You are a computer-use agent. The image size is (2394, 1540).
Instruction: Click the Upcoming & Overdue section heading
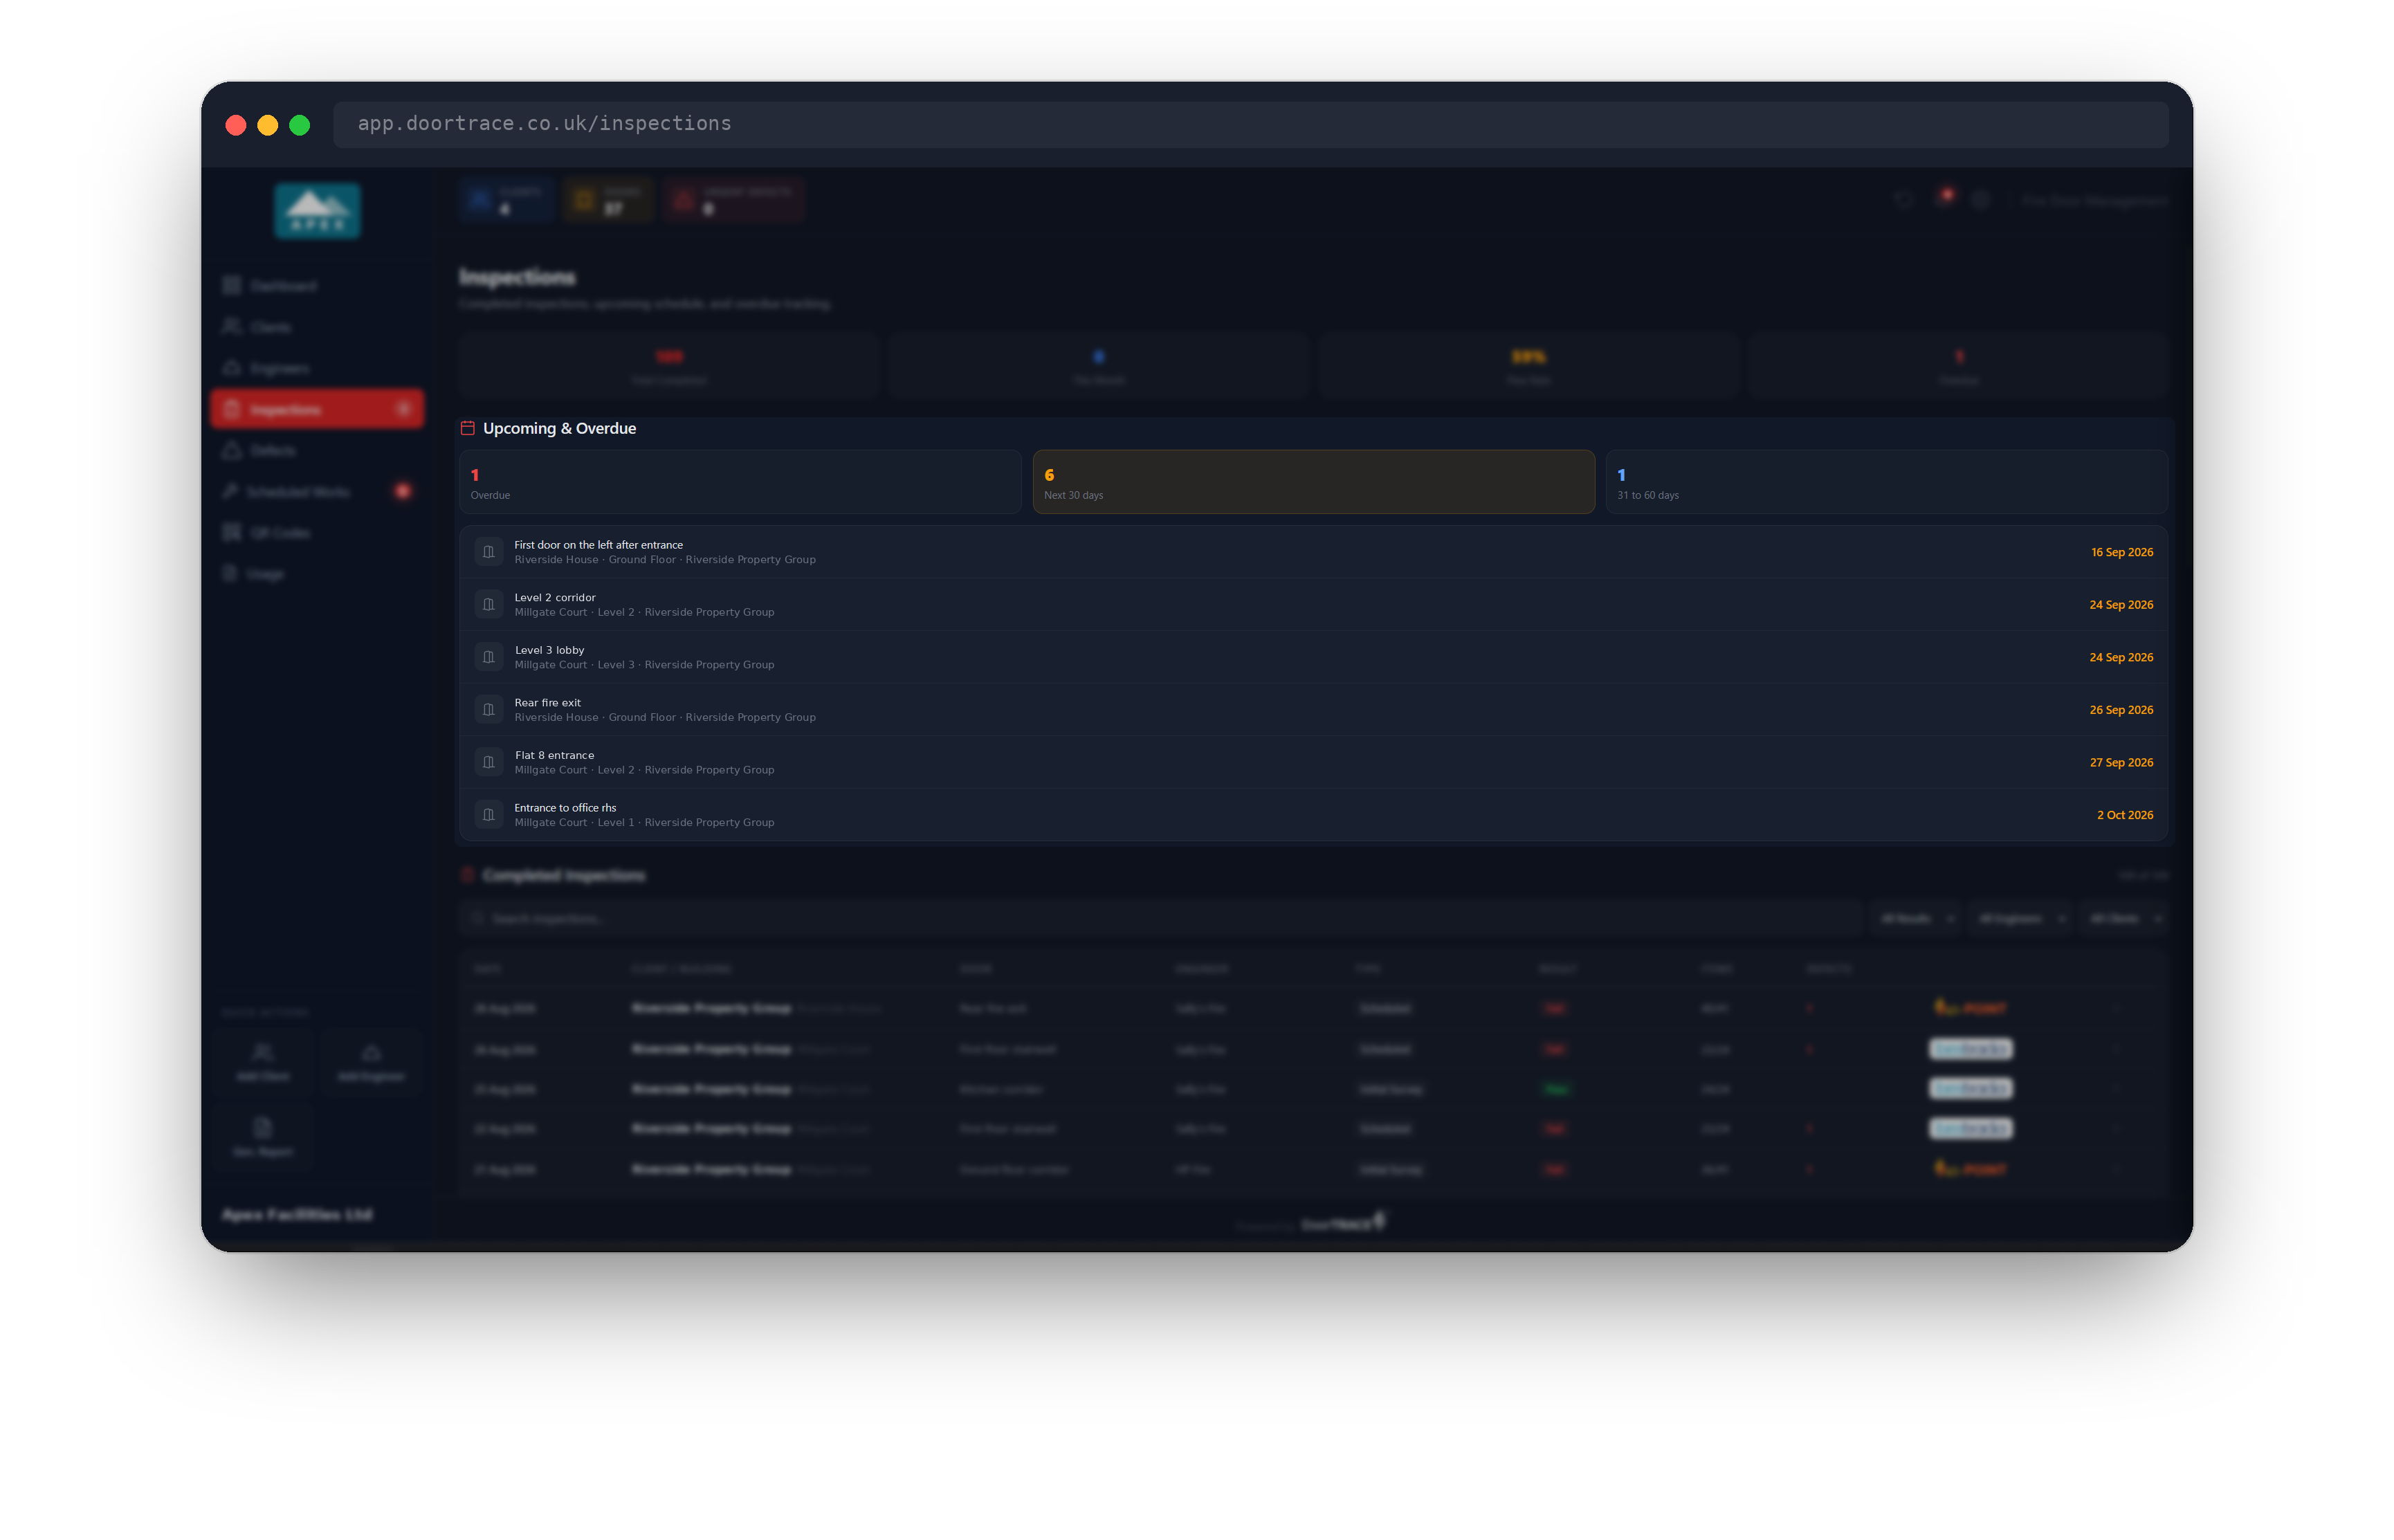click(x=559, y=428)
